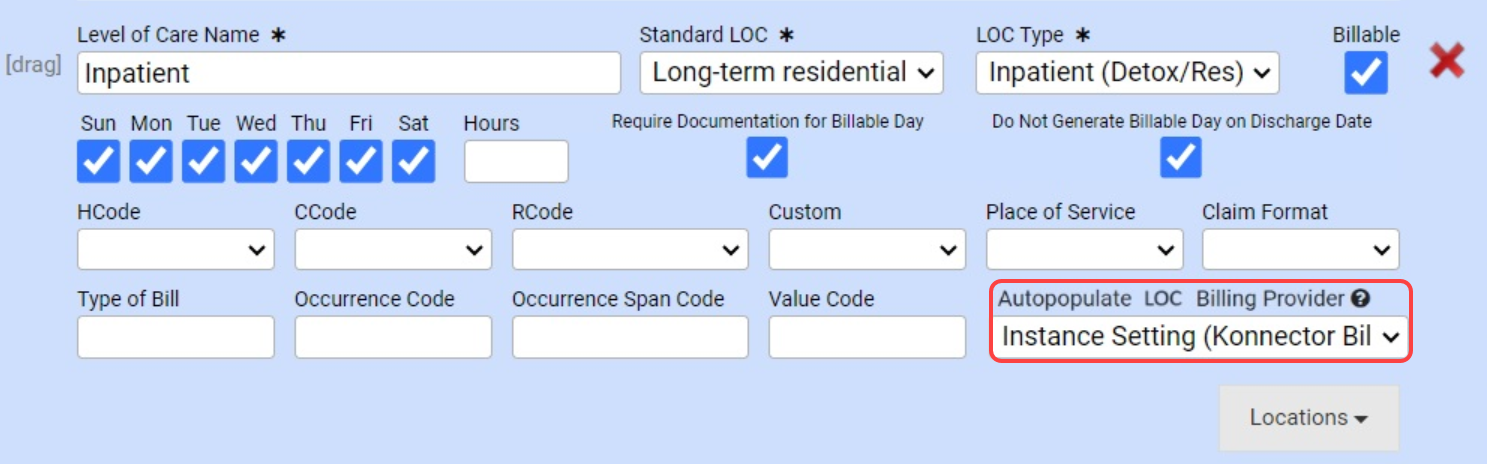The height and width of the screenshot is (464, 1487).
Task: Open the LOC Type dropdown
Action: point(1127,73)
